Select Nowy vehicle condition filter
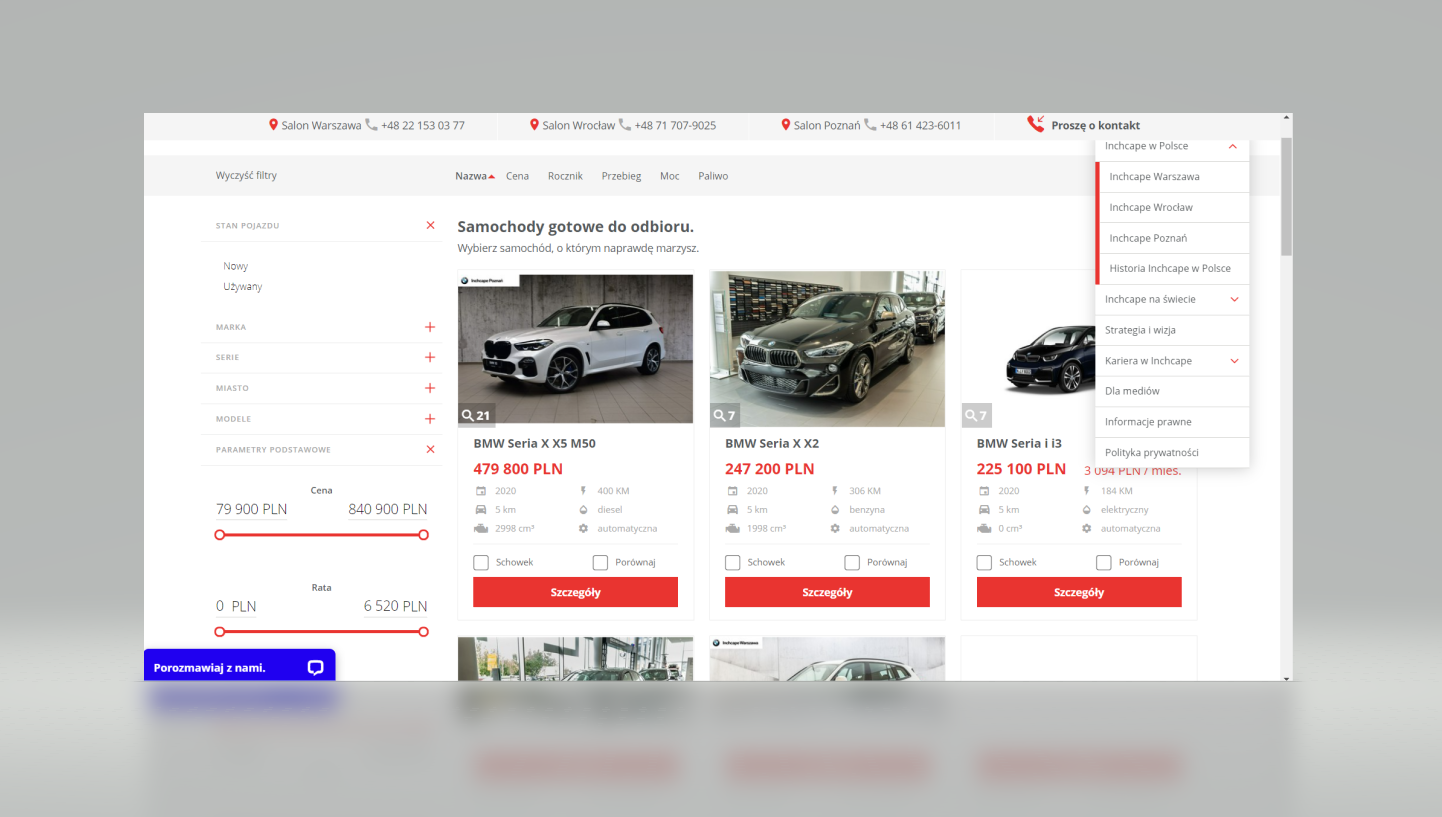1442x817 pixels. tap(236, 267)
